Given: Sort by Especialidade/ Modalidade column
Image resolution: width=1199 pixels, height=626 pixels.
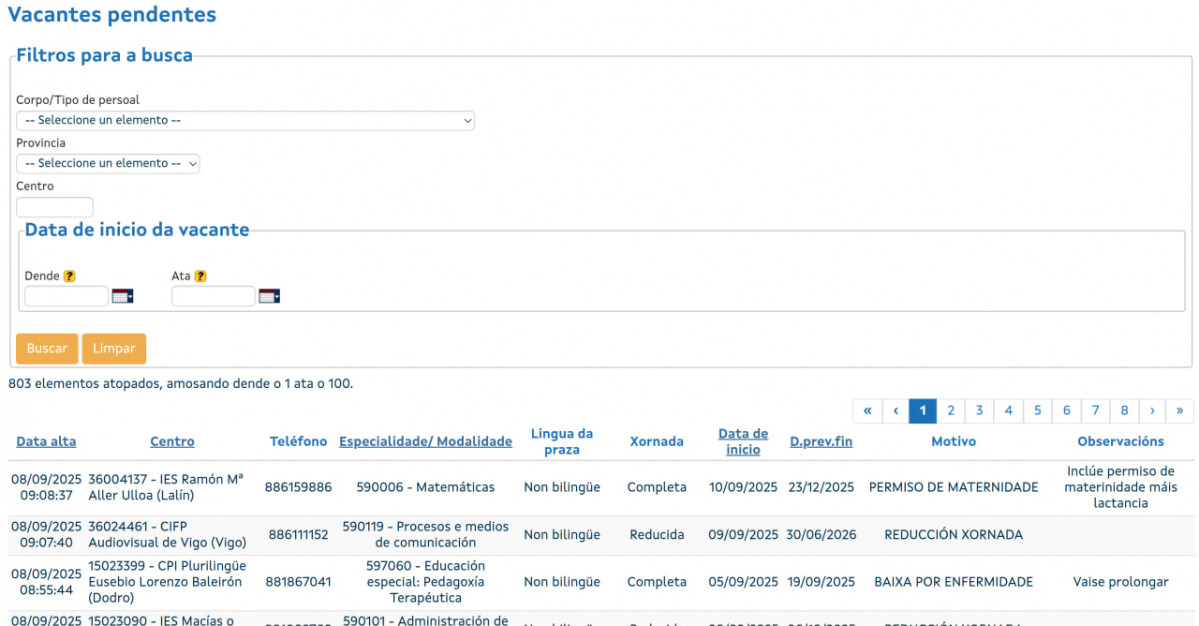Looking at the screenshot, I should [425, 441].
